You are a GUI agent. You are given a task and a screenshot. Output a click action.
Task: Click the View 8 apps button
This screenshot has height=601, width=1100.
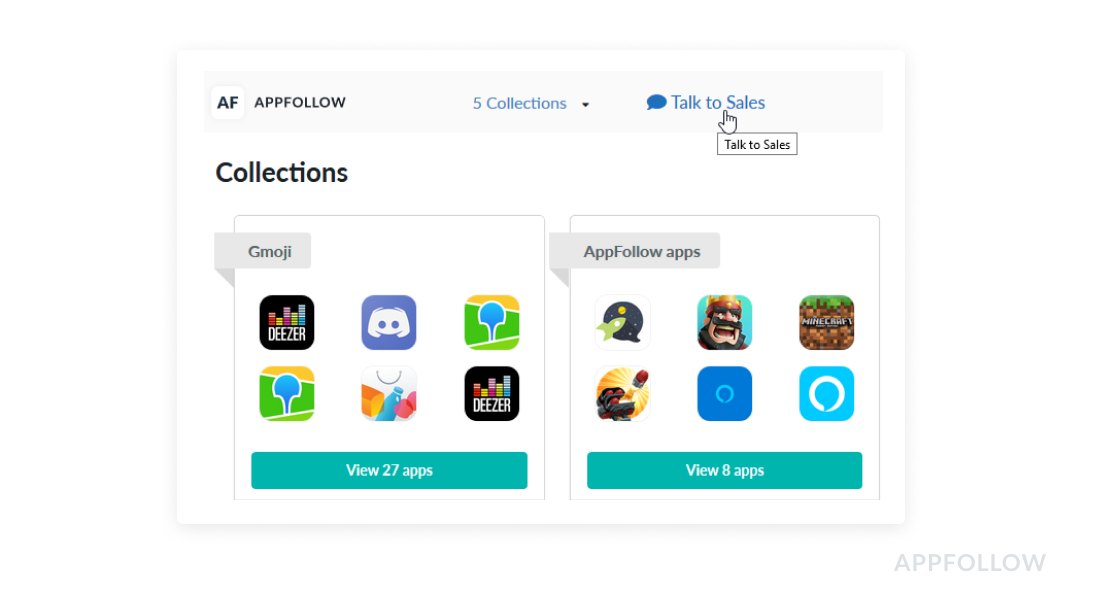point(725,470)
